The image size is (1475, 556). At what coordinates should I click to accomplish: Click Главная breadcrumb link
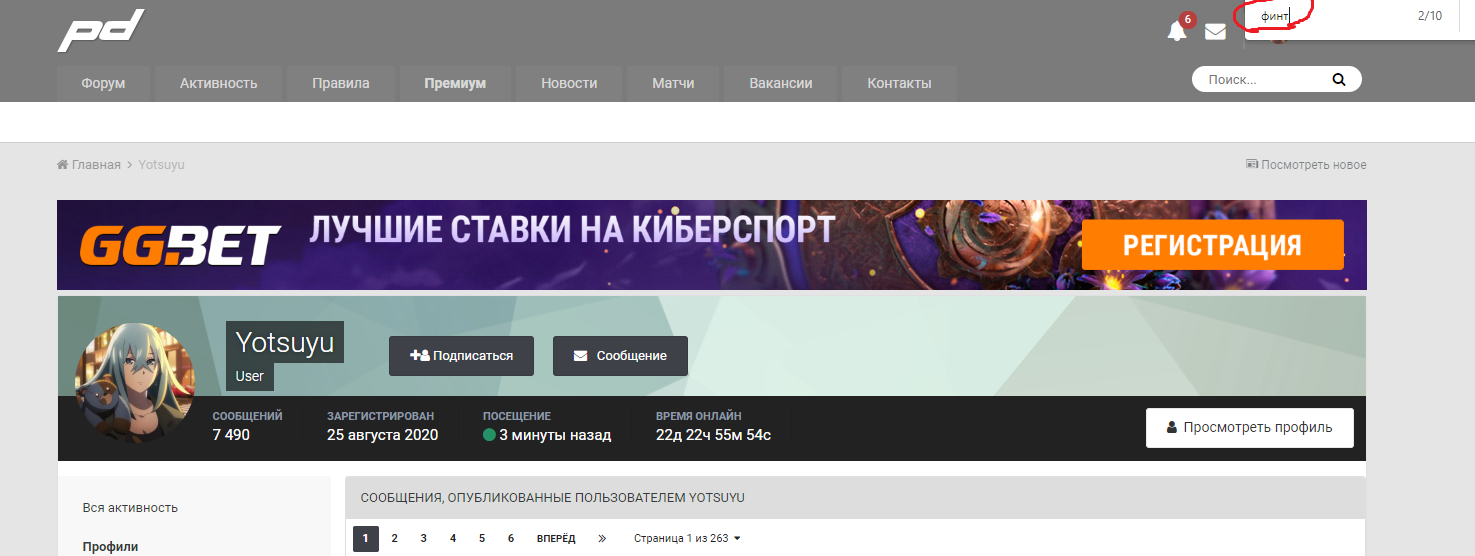coord(96,164)
